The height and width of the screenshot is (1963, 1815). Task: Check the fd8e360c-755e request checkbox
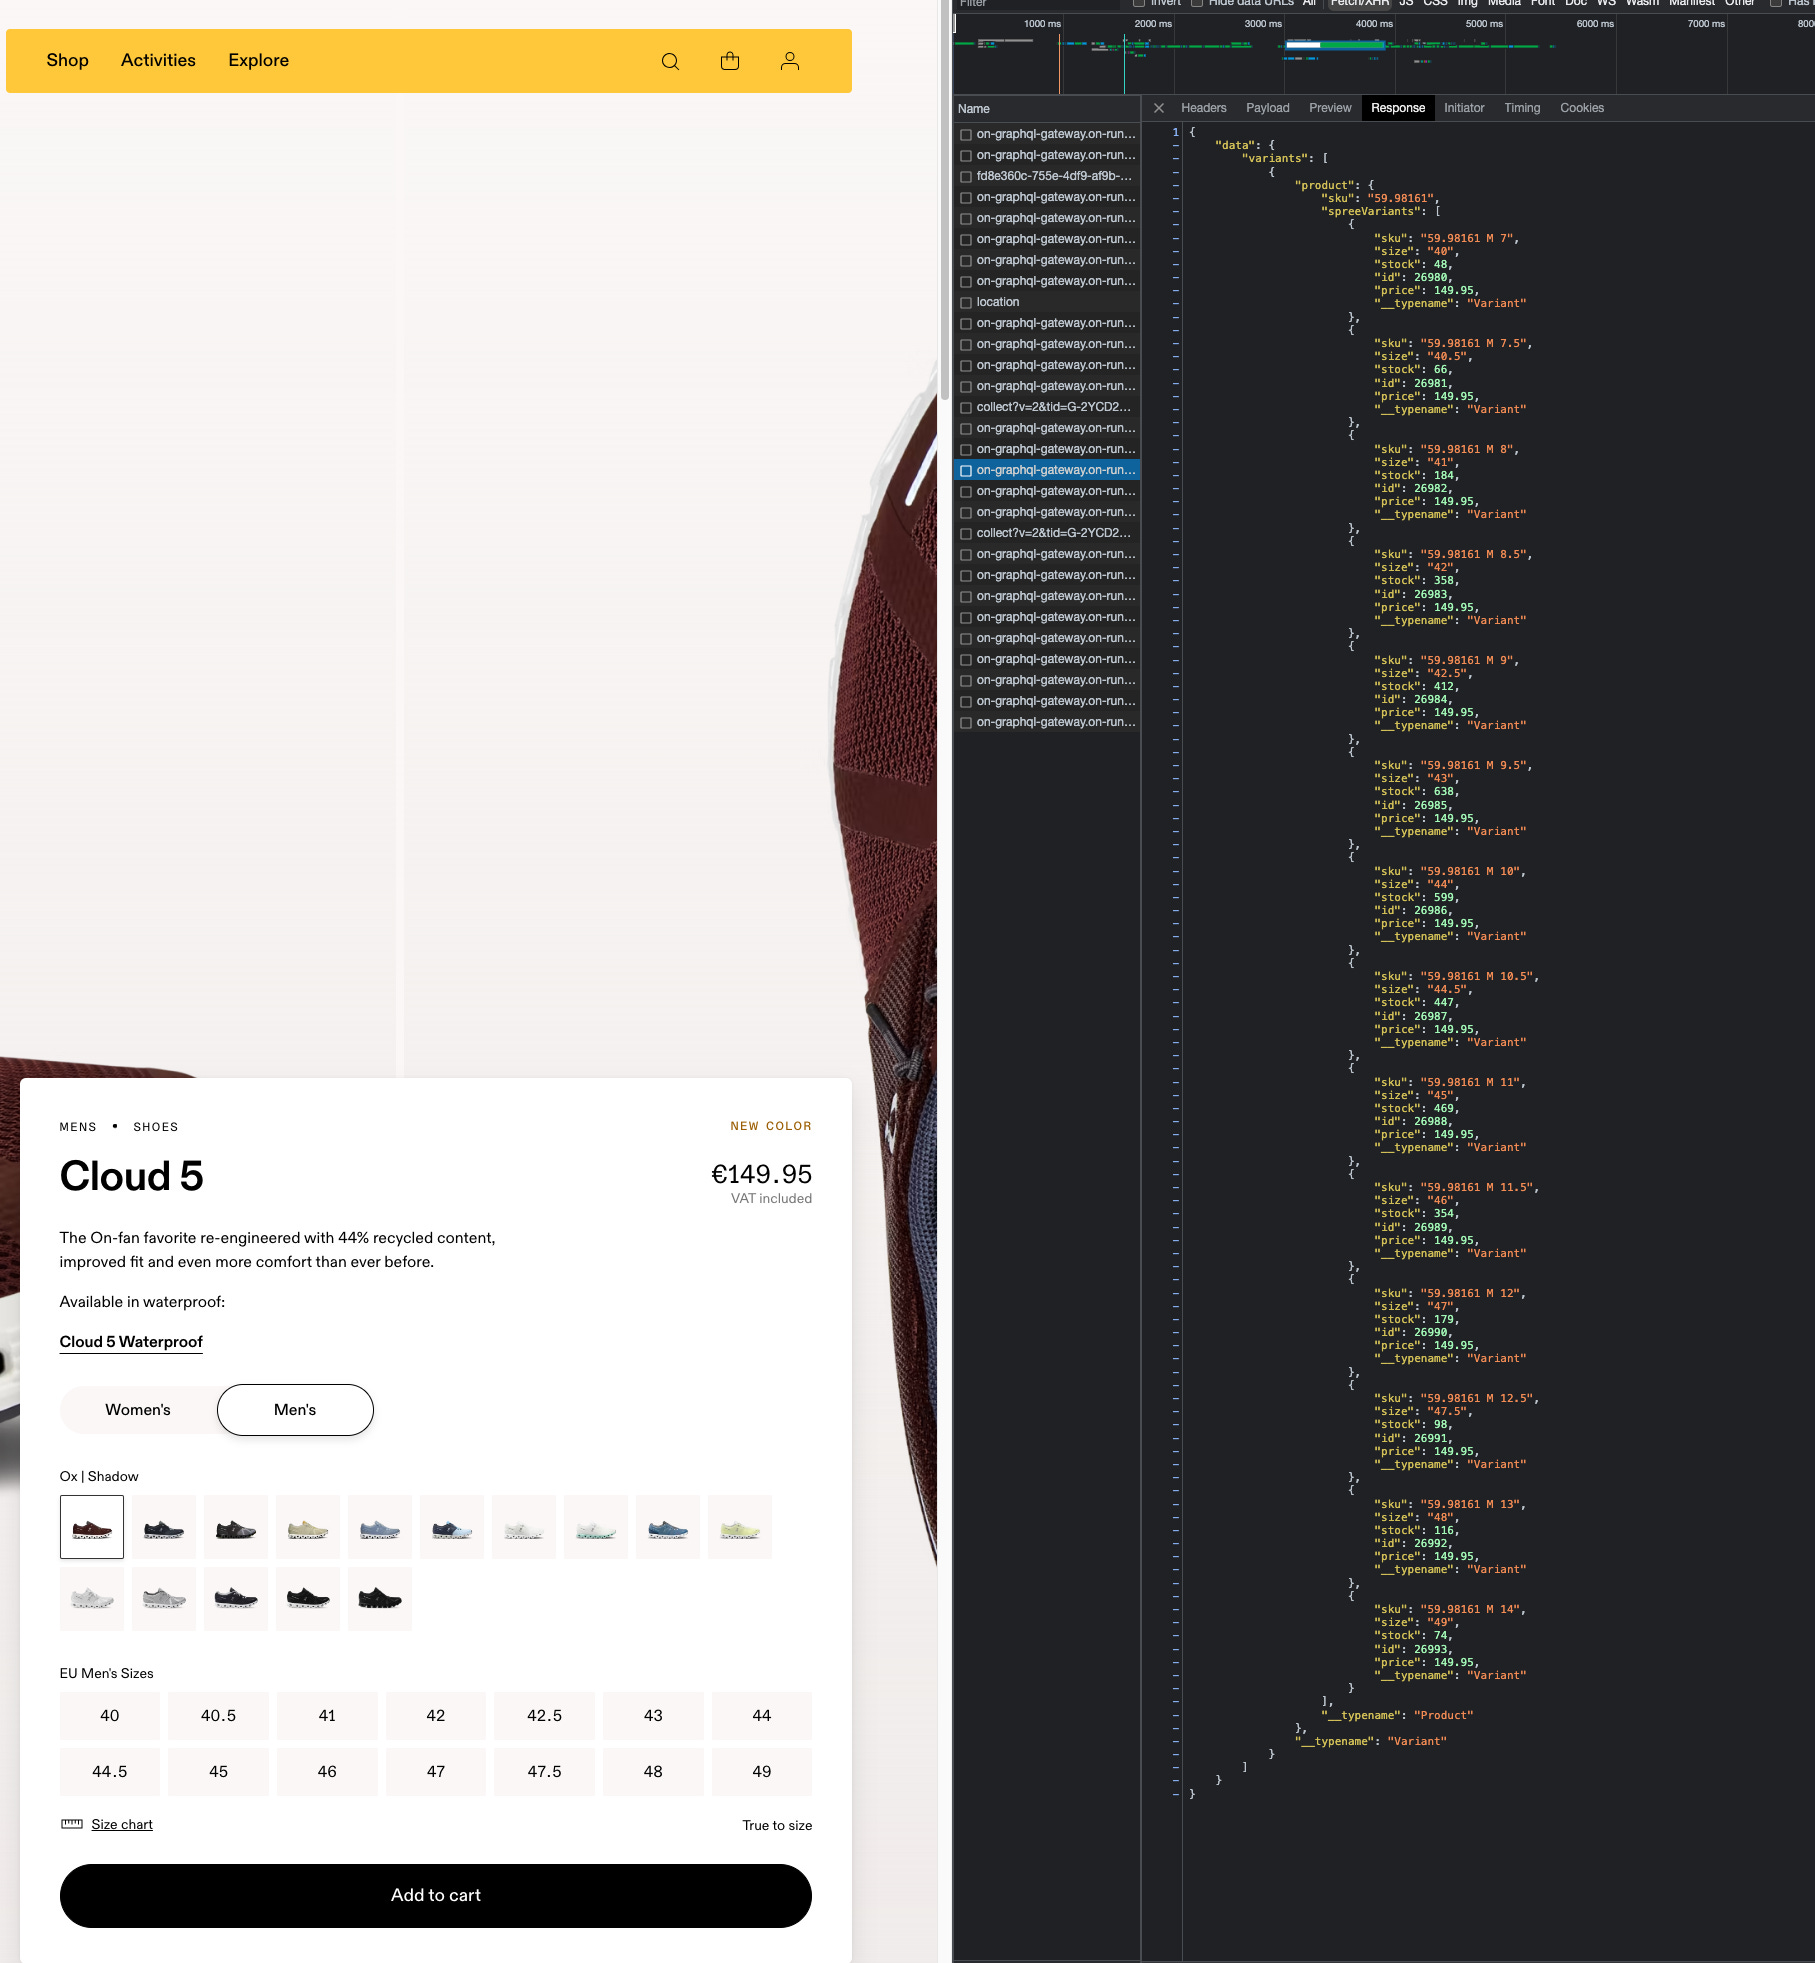pos(966,176)
